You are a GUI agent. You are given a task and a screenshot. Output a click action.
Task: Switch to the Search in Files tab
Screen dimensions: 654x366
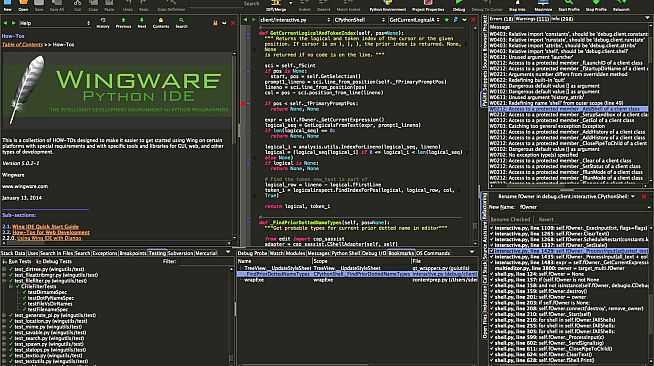56,253
